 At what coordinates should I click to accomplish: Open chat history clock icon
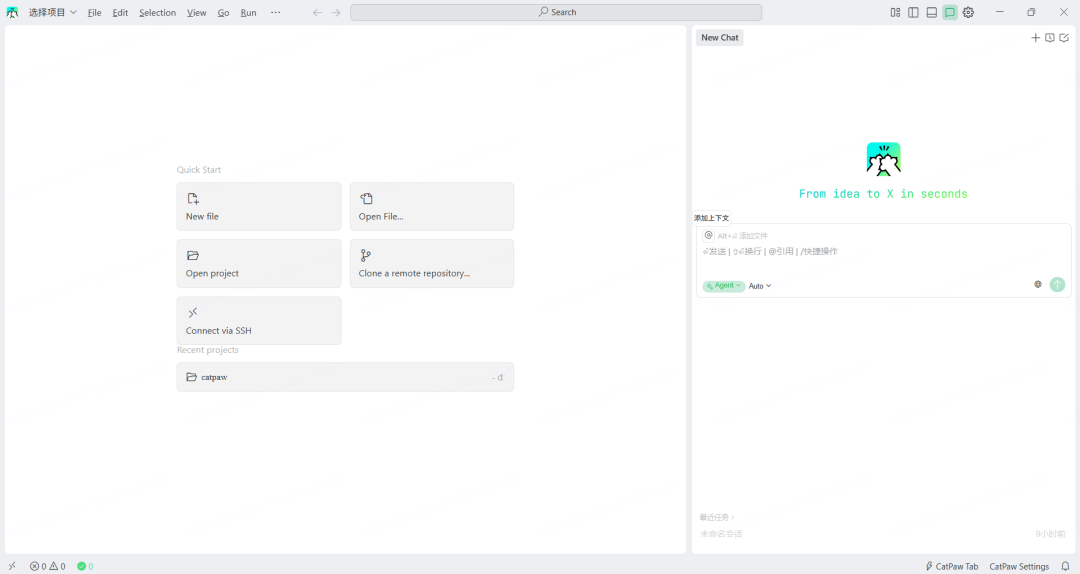tap(1050, 38)
